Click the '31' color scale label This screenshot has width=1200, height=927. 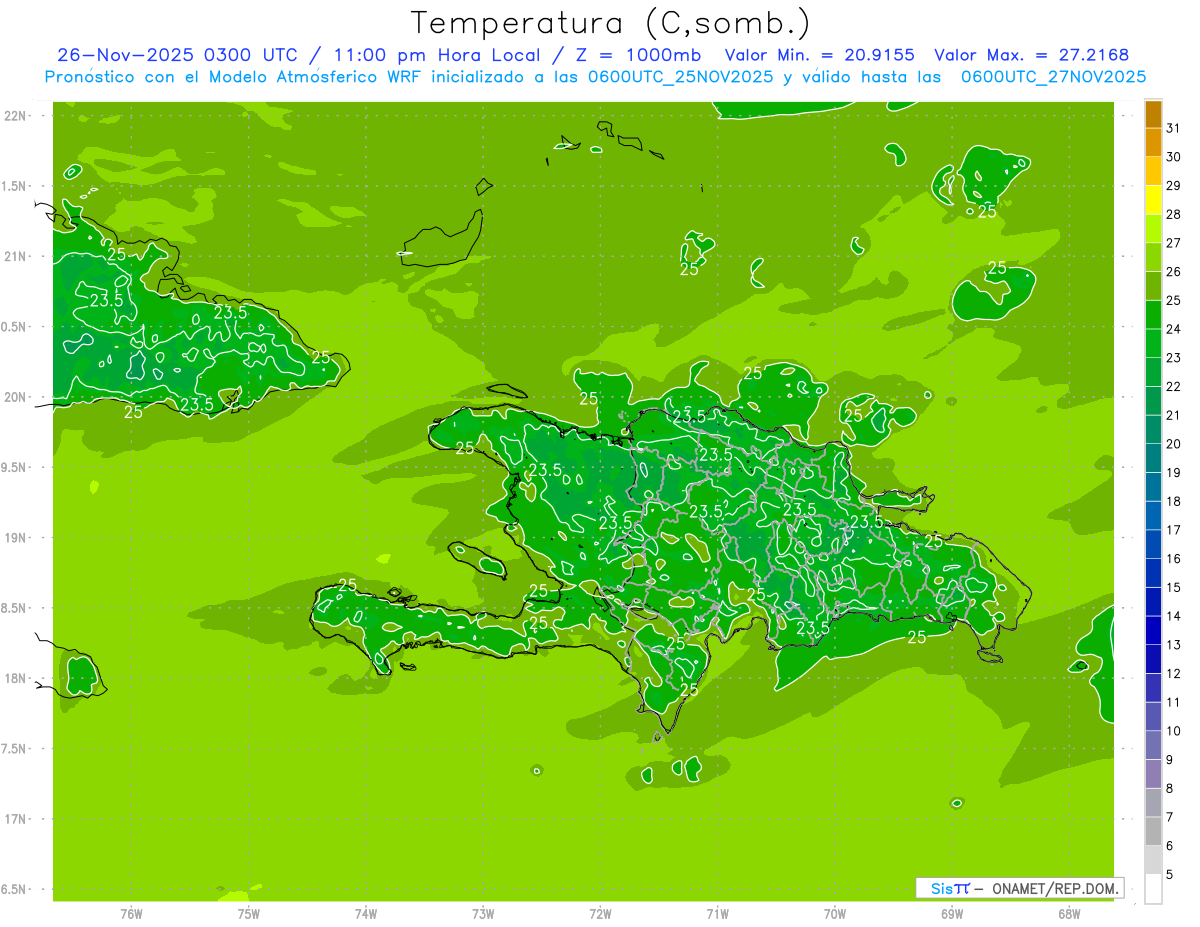point(1174,128)
